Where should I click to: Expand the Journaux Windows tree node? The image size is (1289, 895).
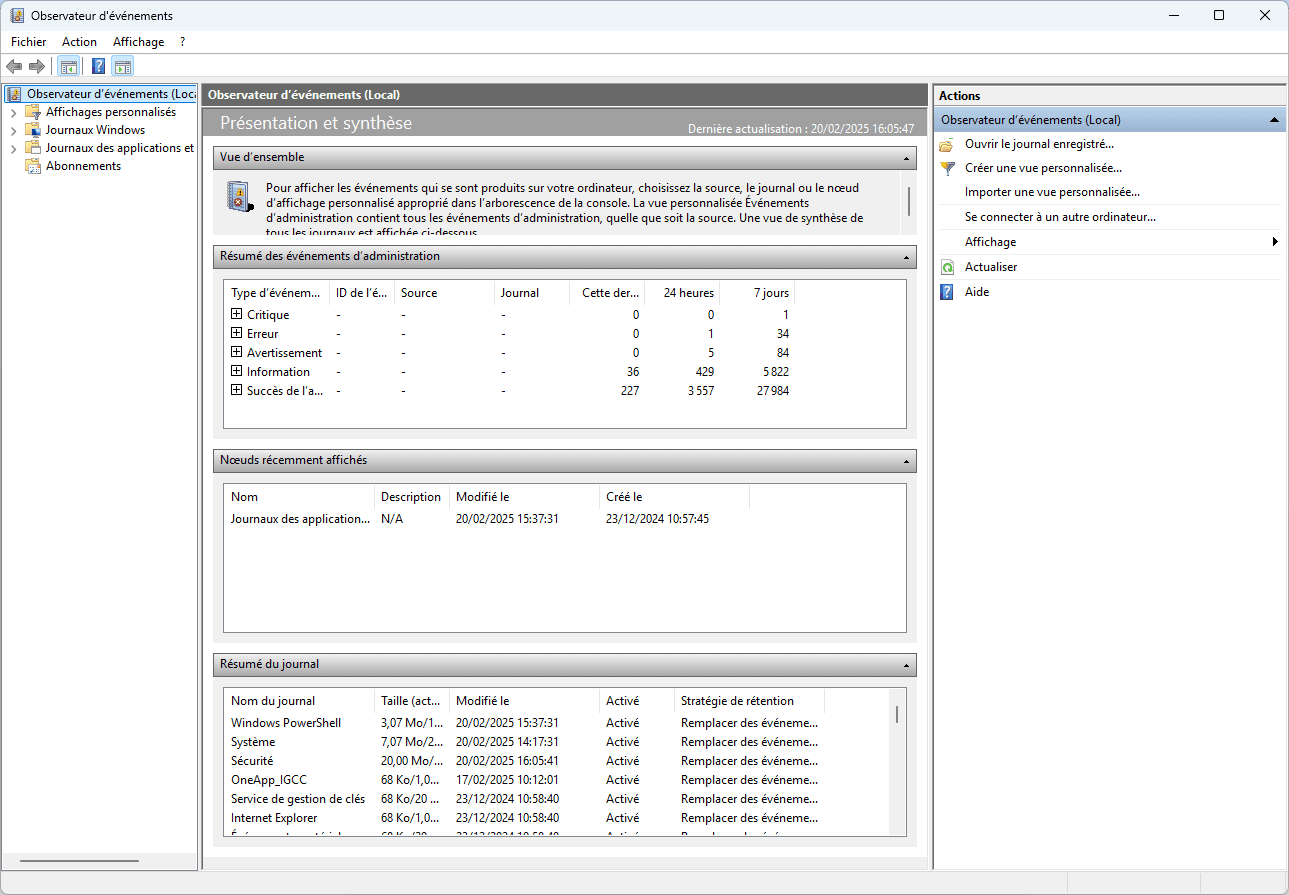pyautogui.click(x=13, y=131)
